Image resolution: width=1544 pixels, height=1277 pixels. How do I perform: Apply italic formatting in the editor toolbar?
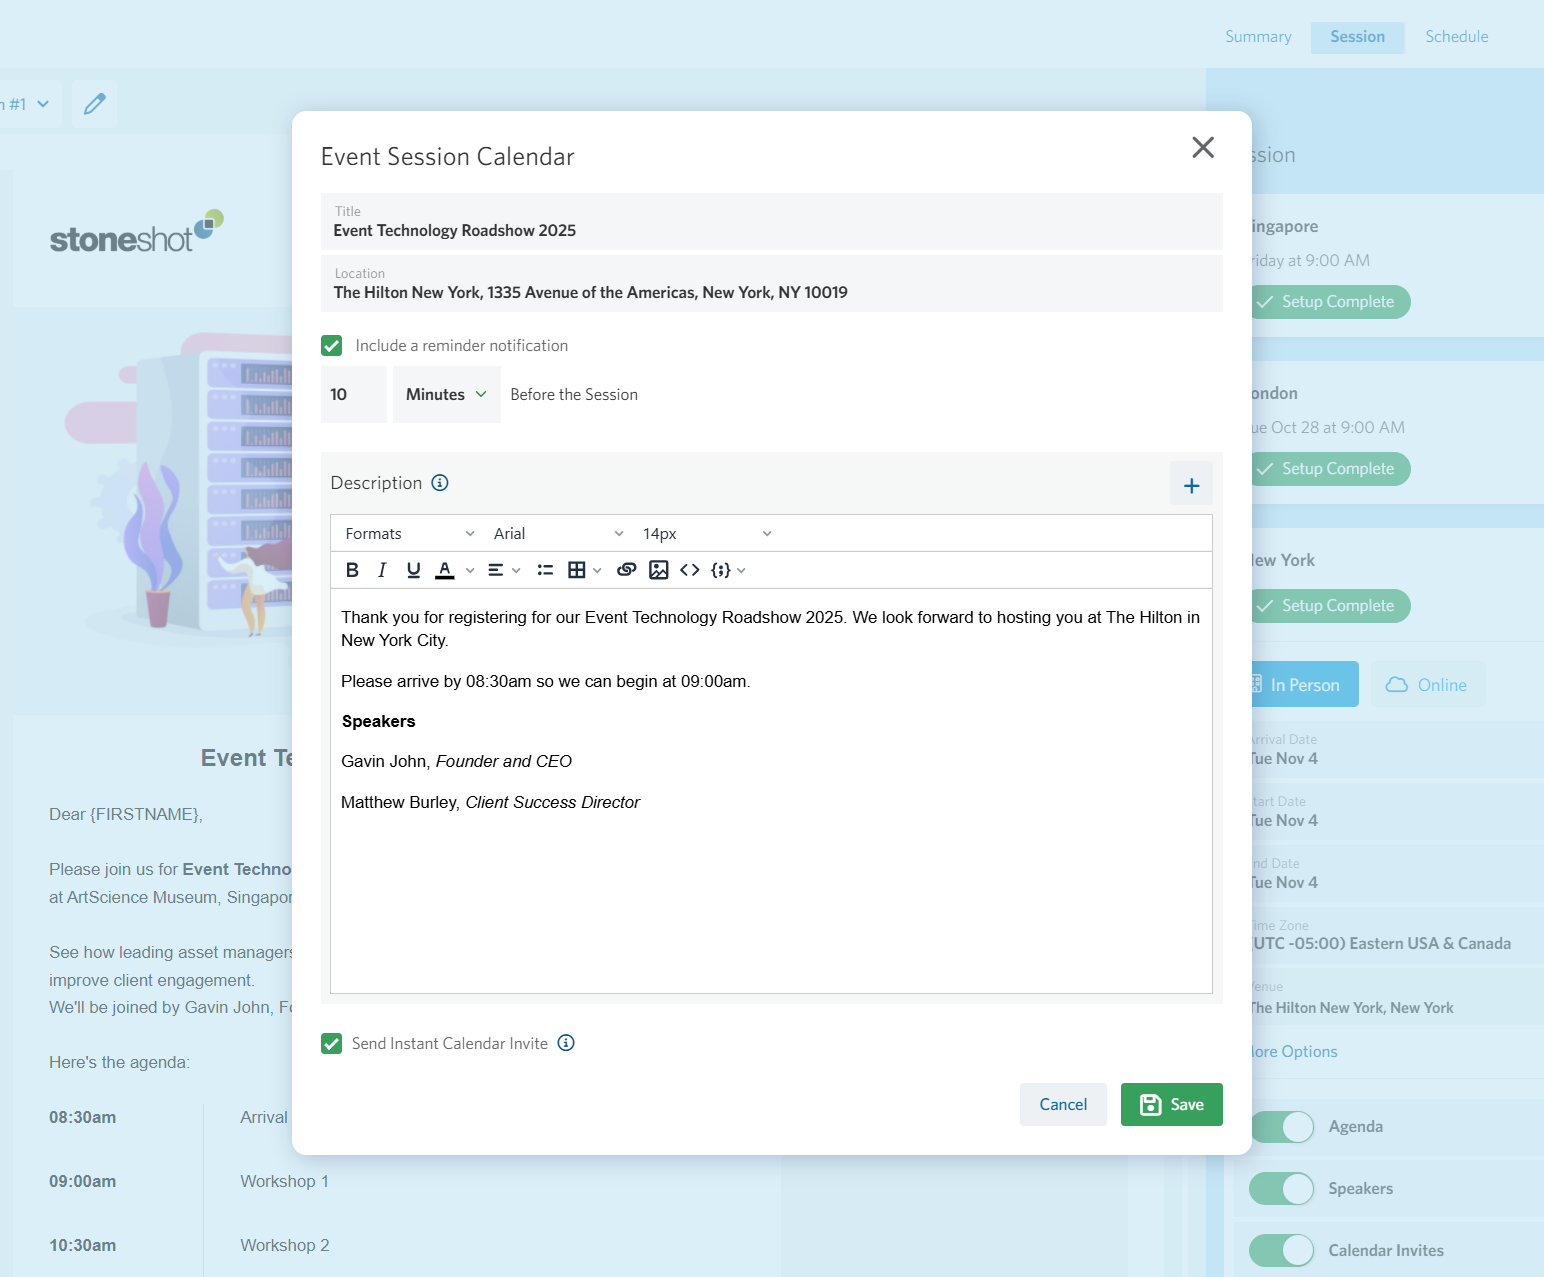point(382,569)
